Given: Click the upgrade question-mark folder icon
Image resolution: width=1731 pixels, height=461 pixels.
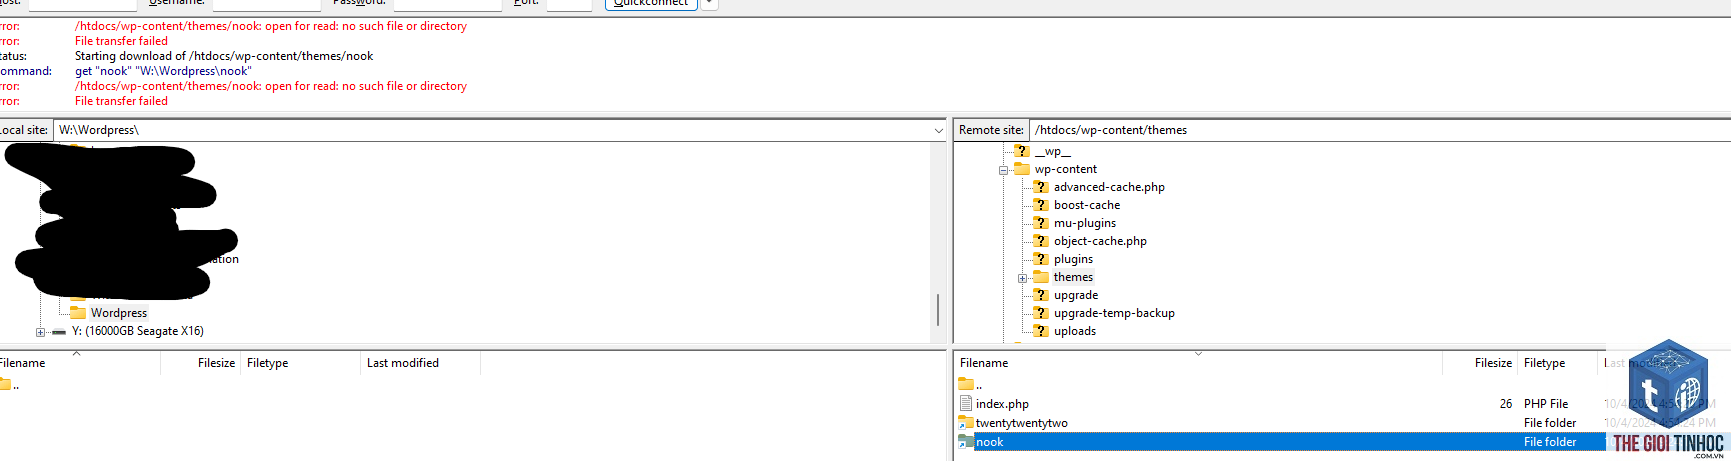Looking at the screenshot, I should [1040, 295].
